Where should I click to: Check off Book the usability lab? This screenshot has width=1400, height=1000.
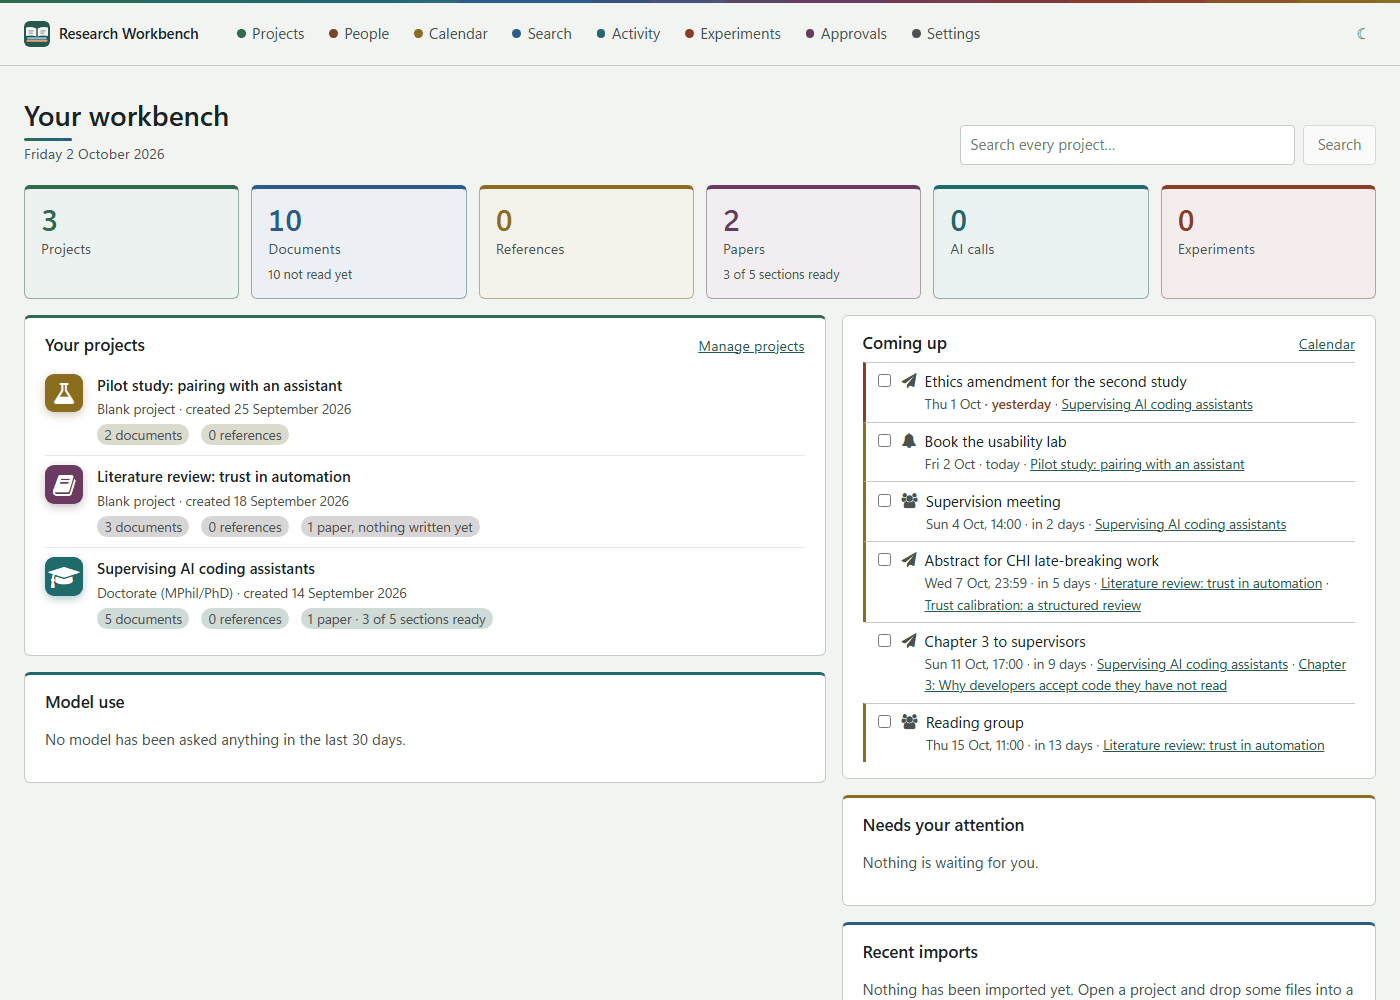[885, 441]
